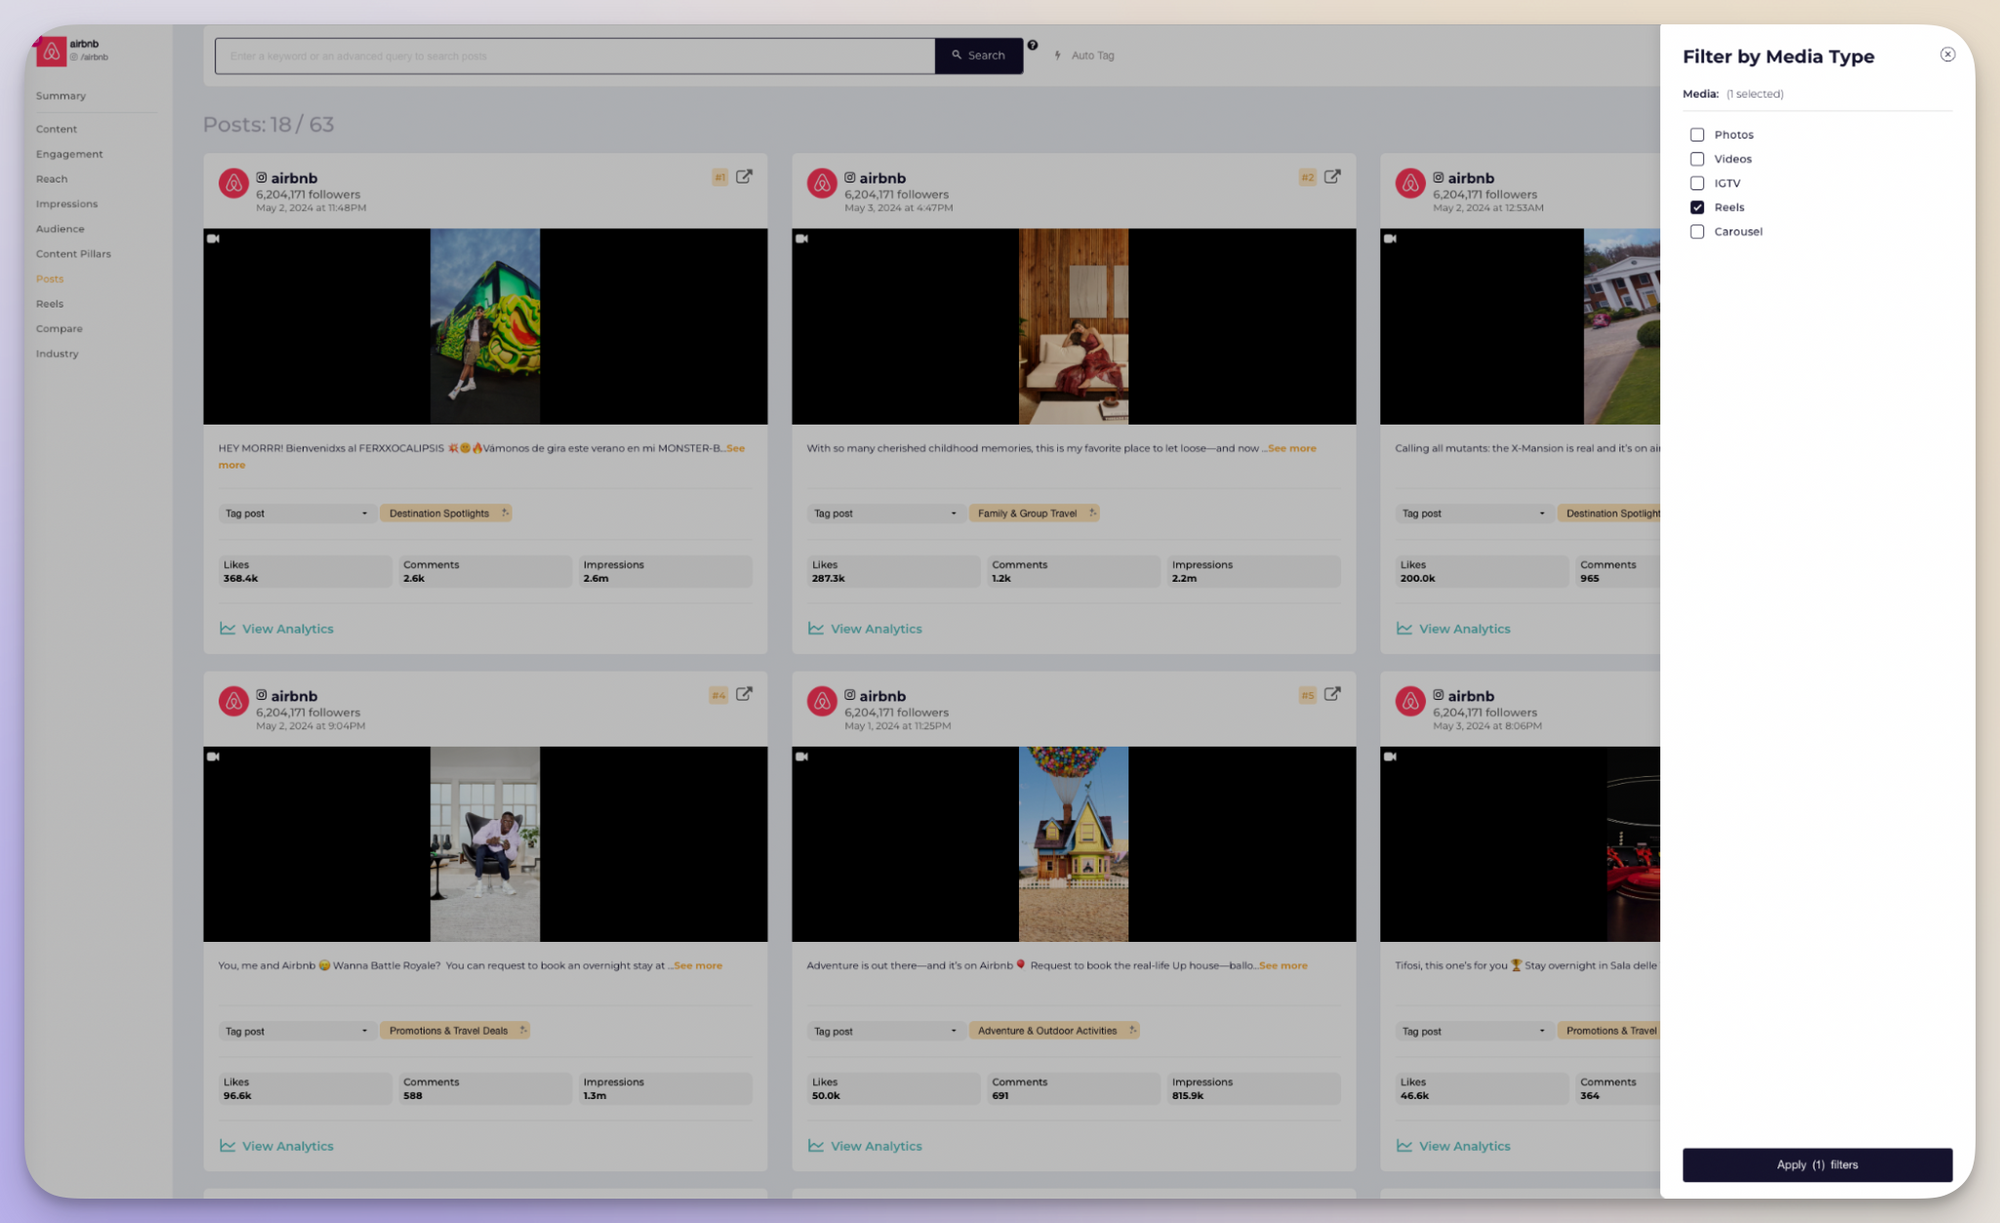Open Tag post dropdown on 46.6k likes post
This screenshot has height=1223, width=2000.
pyautogui.click(x=1473, y=1031)
